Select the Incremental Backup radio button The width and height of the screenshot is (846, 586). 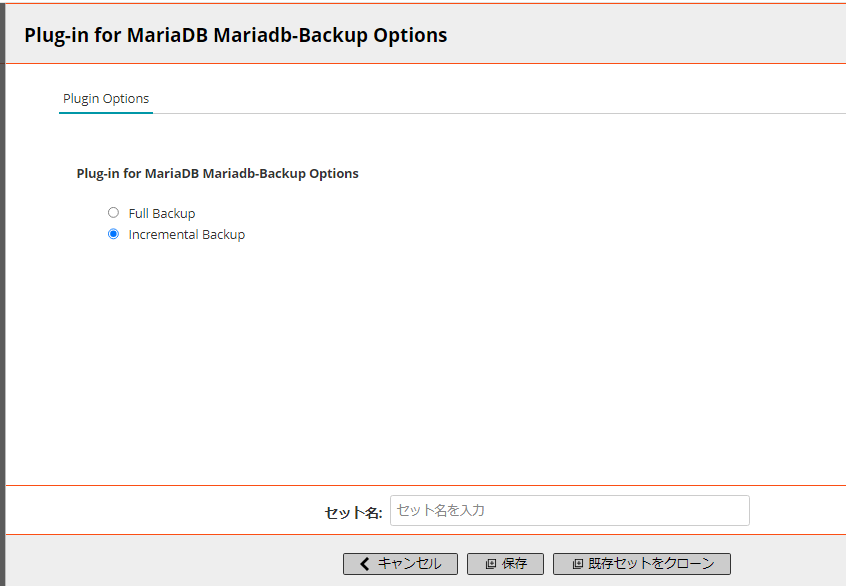113,234
